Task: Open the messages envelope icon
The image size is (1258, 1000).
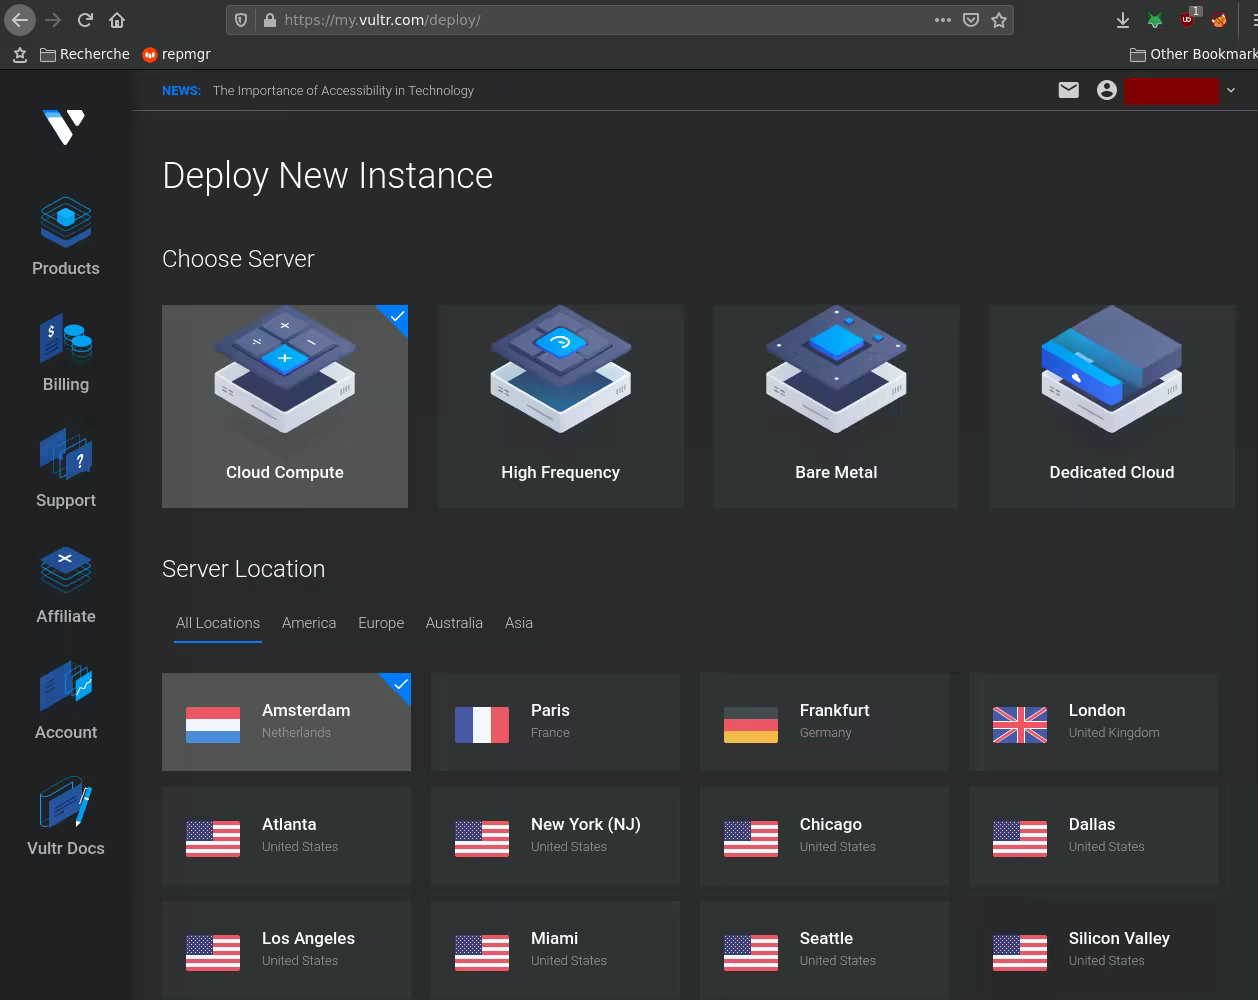Action: [1069, 90]
